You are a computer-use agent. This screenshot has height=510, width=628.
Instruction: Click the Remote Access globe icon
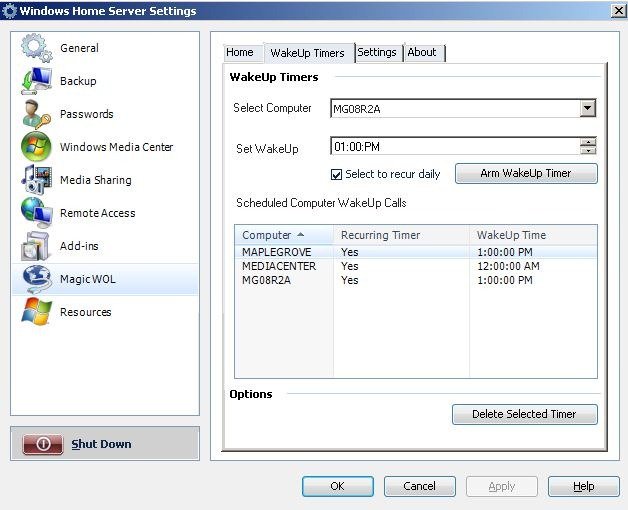36,213
